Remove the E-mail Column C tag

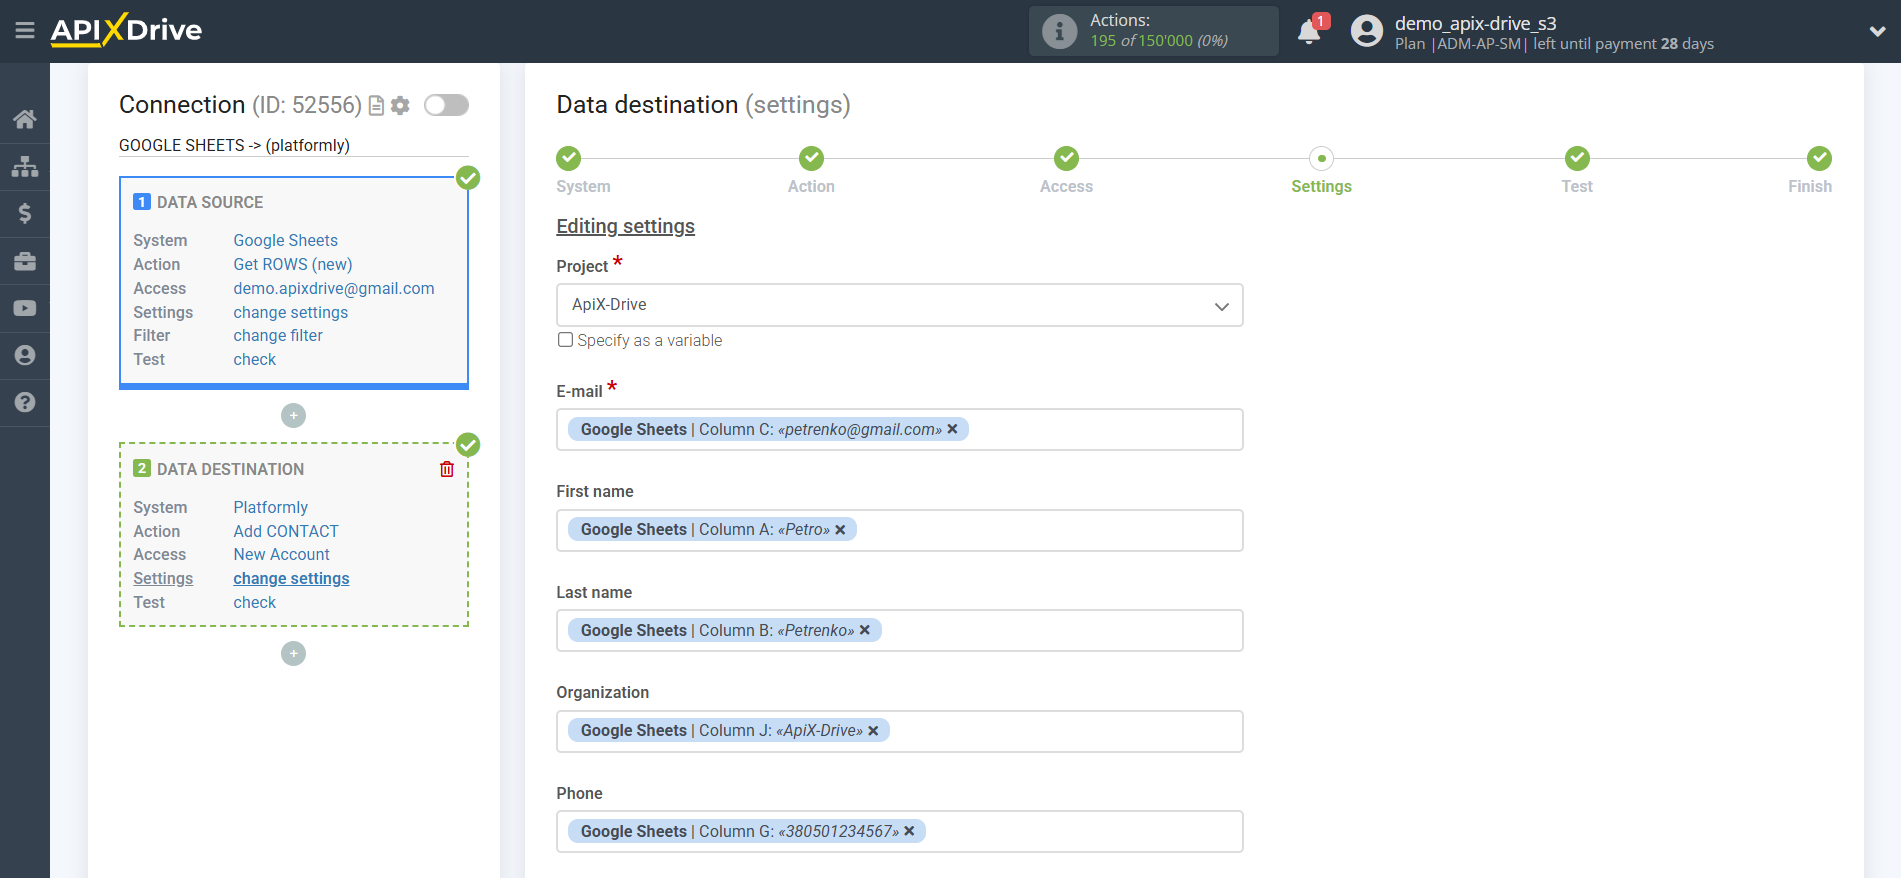953,429
